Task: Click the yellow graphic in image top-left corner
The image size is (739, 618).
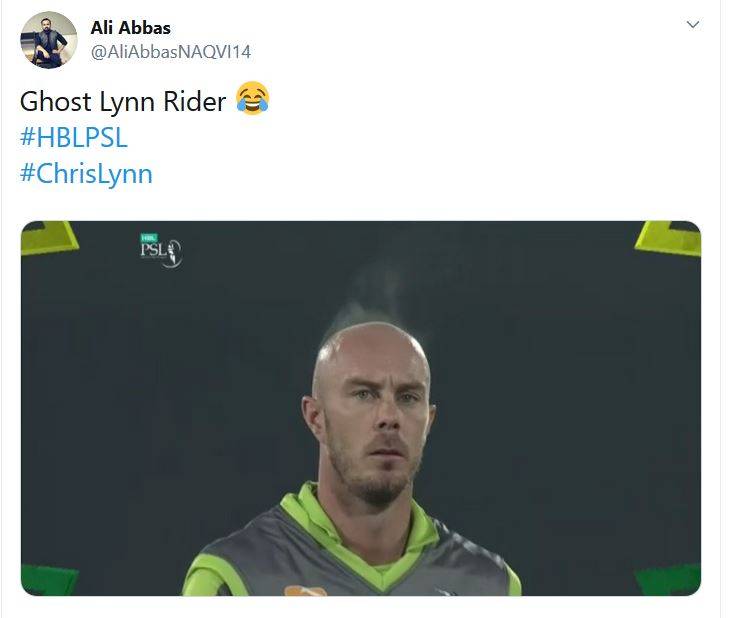Action: [x=49, y=238]
